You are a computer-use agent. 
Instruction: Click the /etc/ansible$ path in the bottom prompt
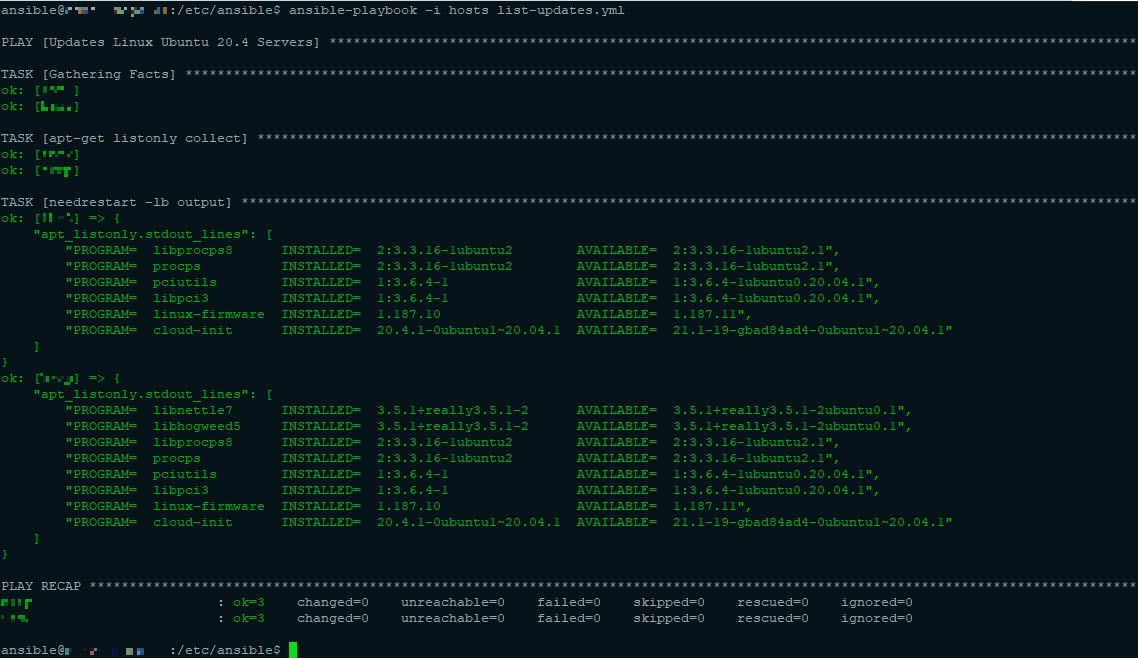coord(225,650)
